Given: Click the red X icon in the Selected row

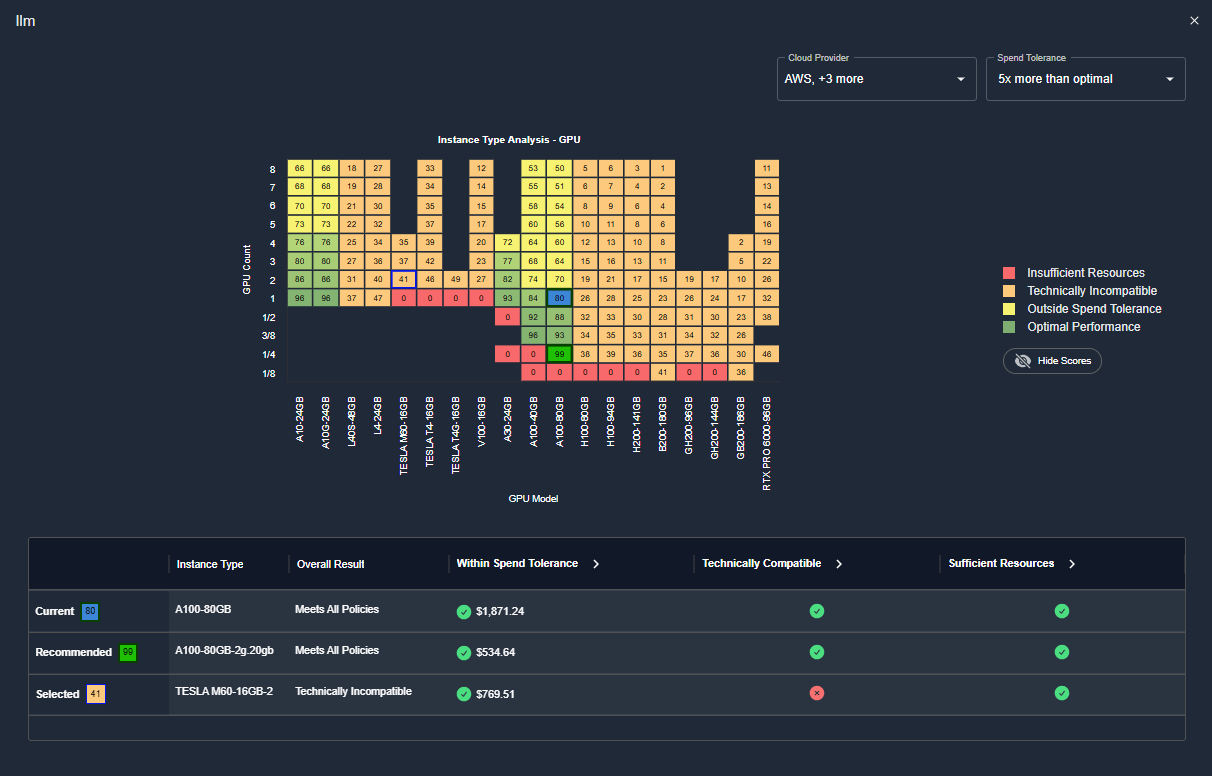Looking at the screenshot, I should click(817, 693).
